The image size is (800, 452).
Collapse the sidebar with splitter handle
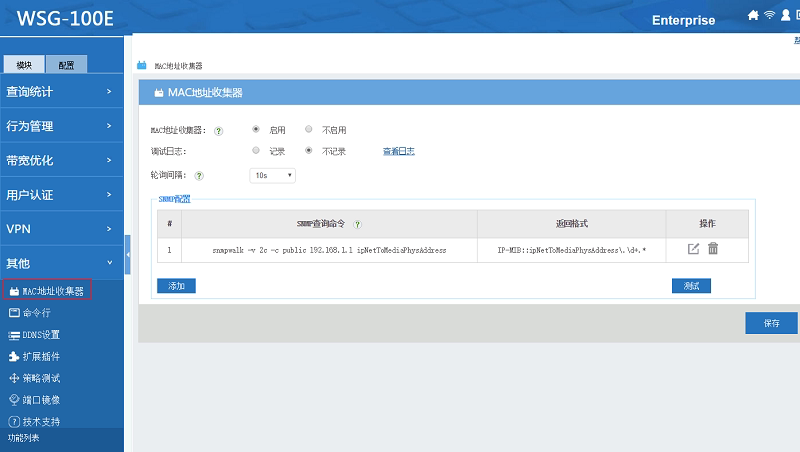128,255
